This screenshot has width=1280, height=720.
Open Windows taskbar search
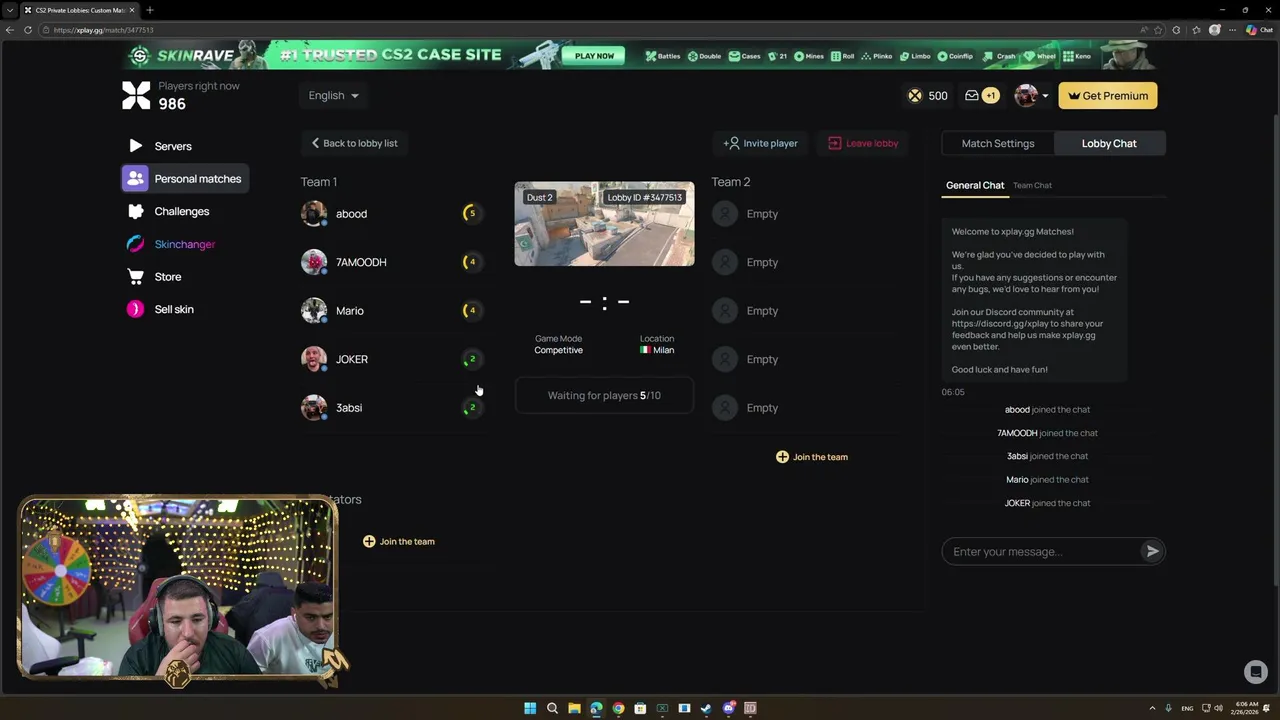point(552,708)
